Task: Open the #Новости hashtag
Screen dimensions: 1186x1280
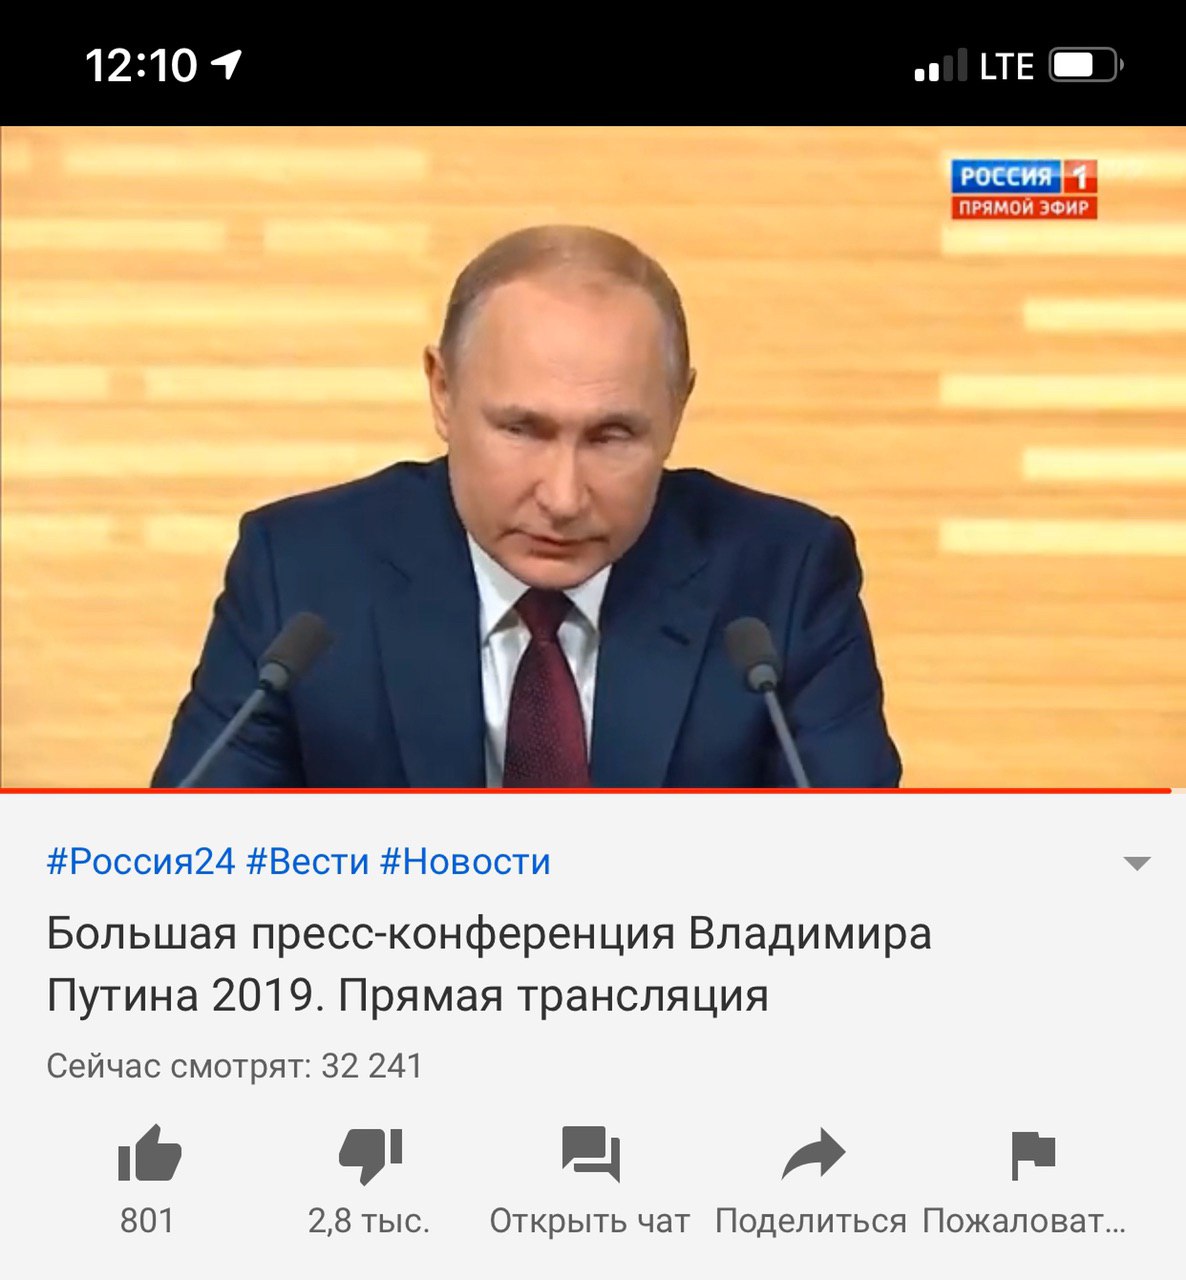Action: 465,861
